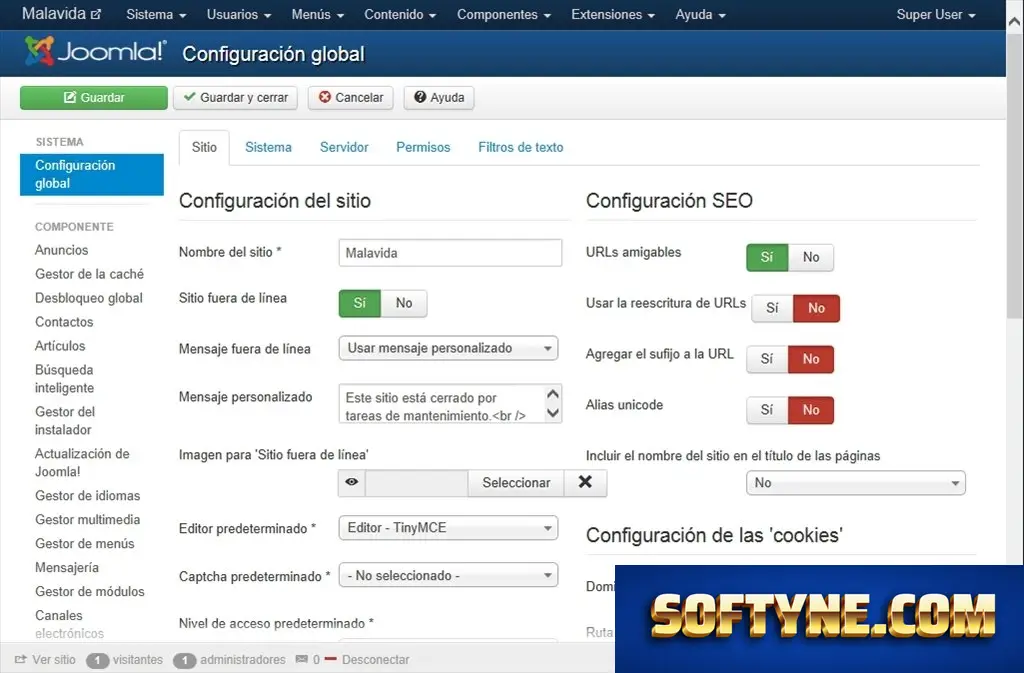Click the green Guardar button

pos(93,97)
